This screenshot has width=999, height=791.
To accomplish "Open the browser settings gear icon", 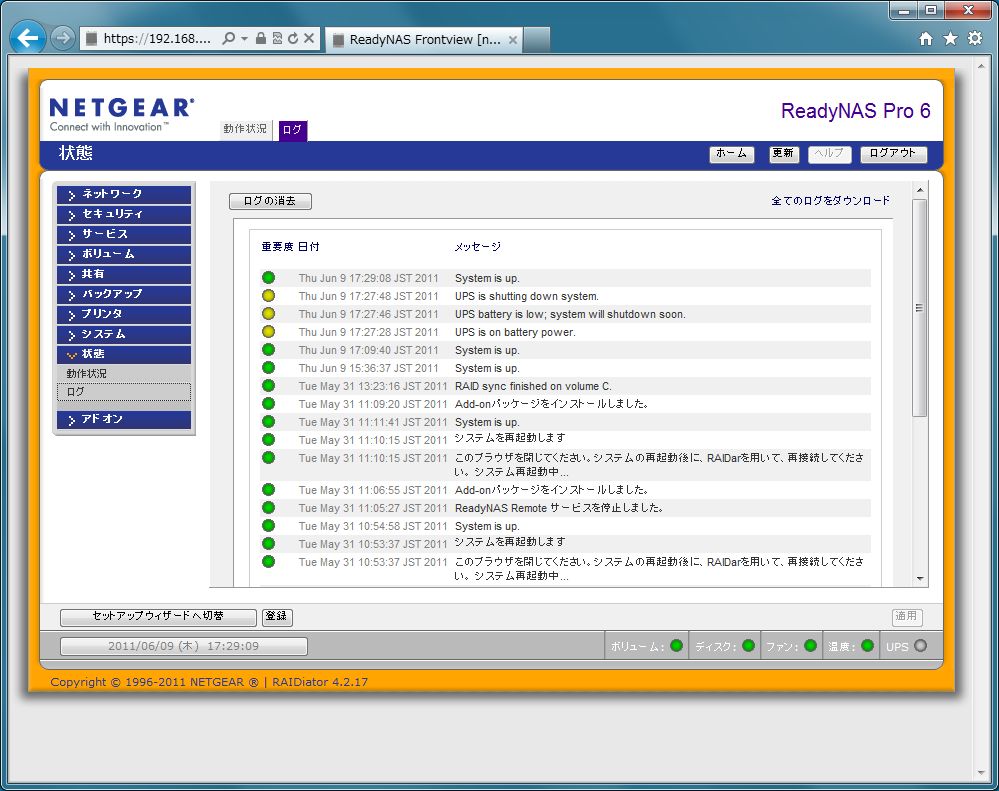I will [x=975, y=39].
